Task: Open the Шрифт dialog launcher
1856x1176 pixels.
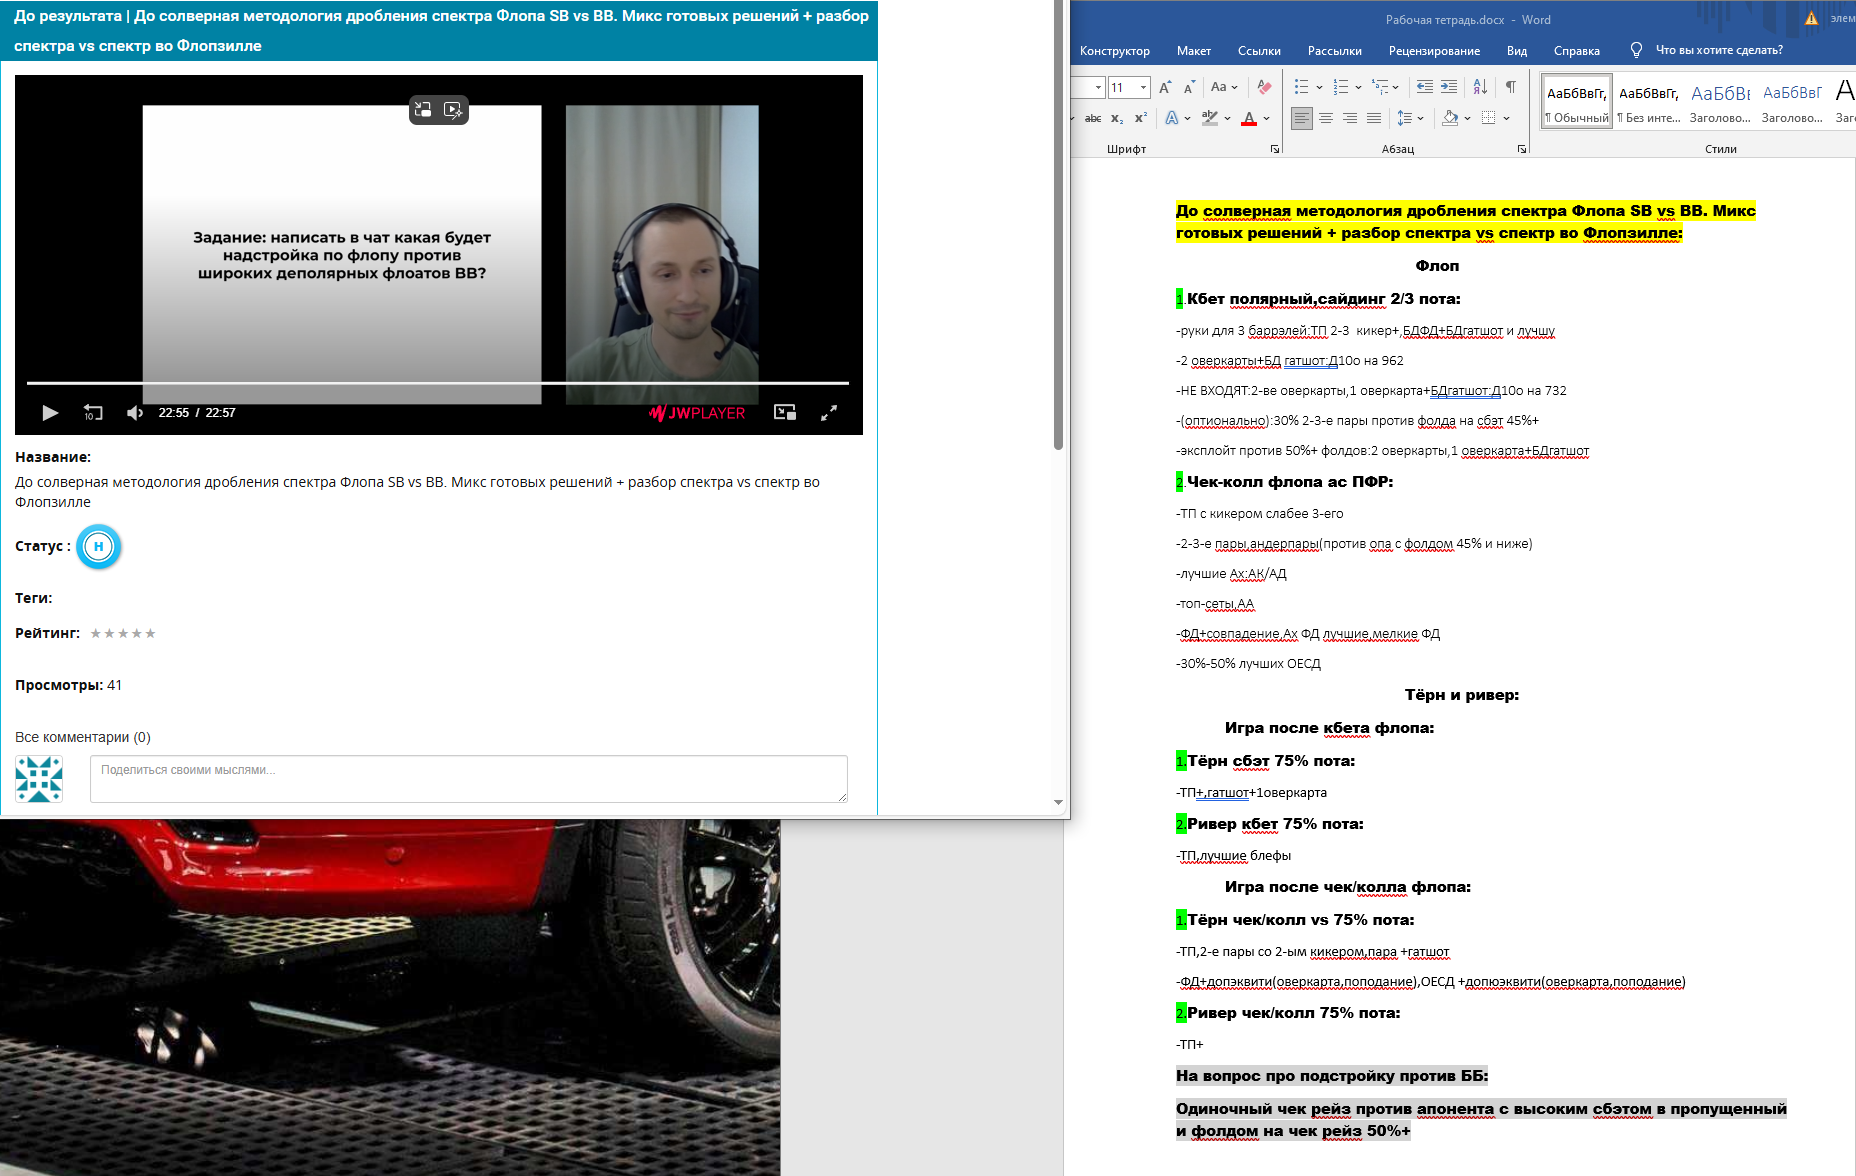Action: click(x=1275, y=149)
